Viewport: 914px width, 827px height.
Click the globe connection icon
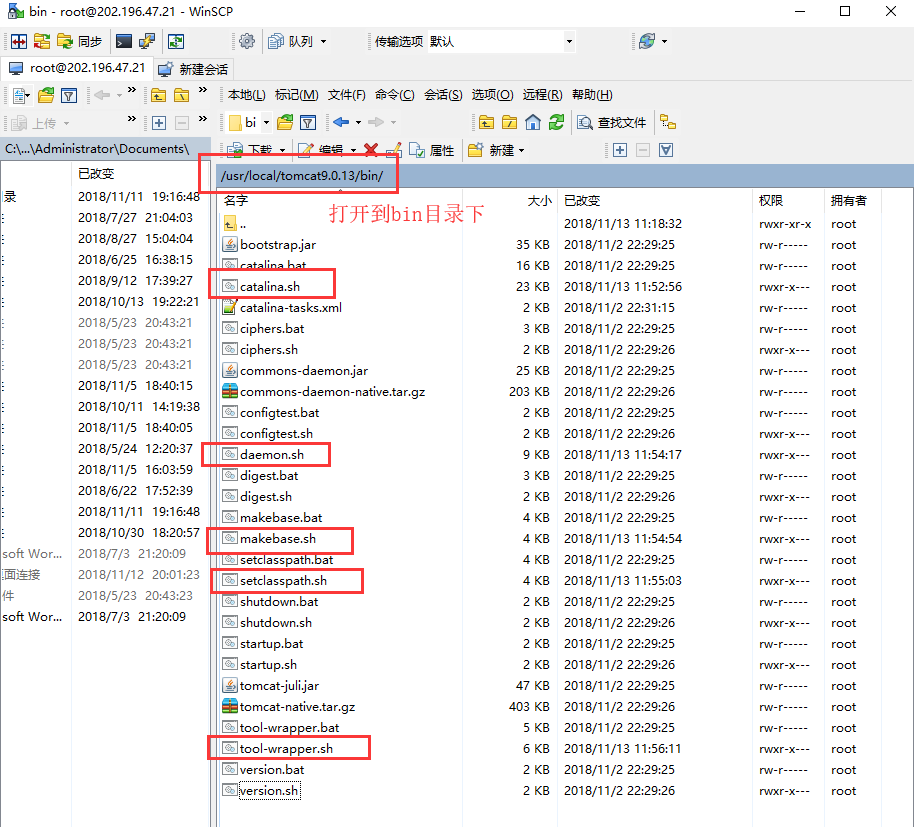point(647,41)
